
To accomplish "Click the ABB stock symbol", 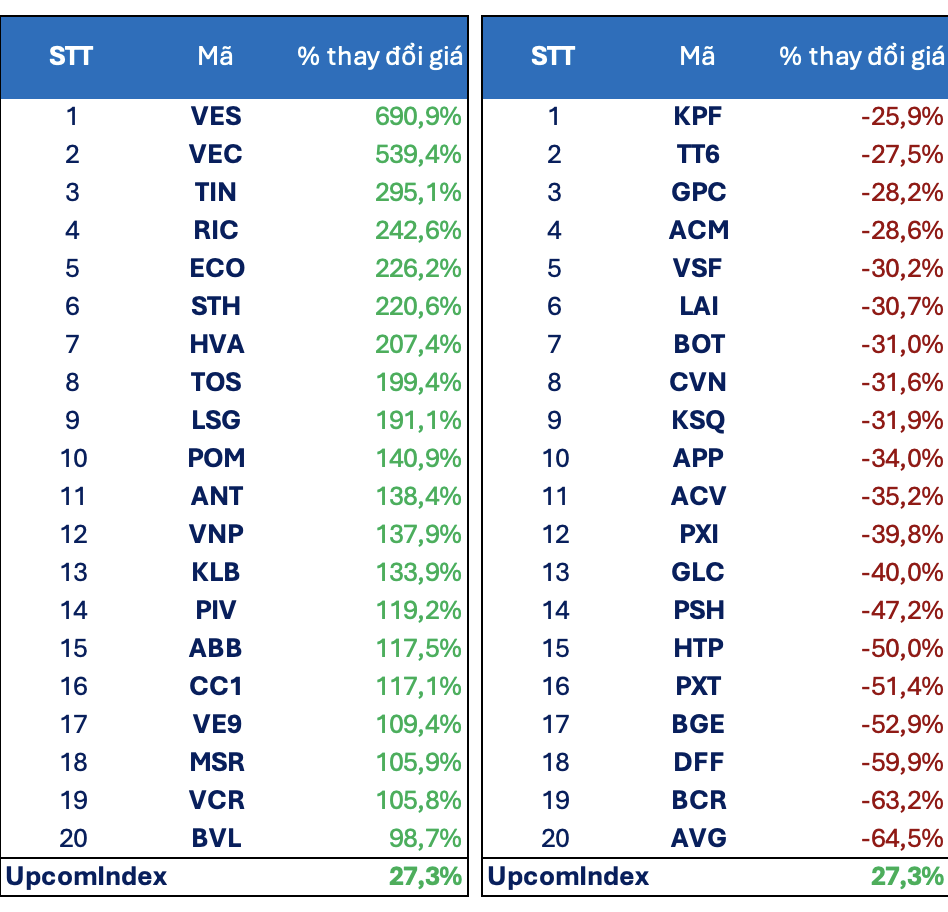I will (x=216, y=648).
